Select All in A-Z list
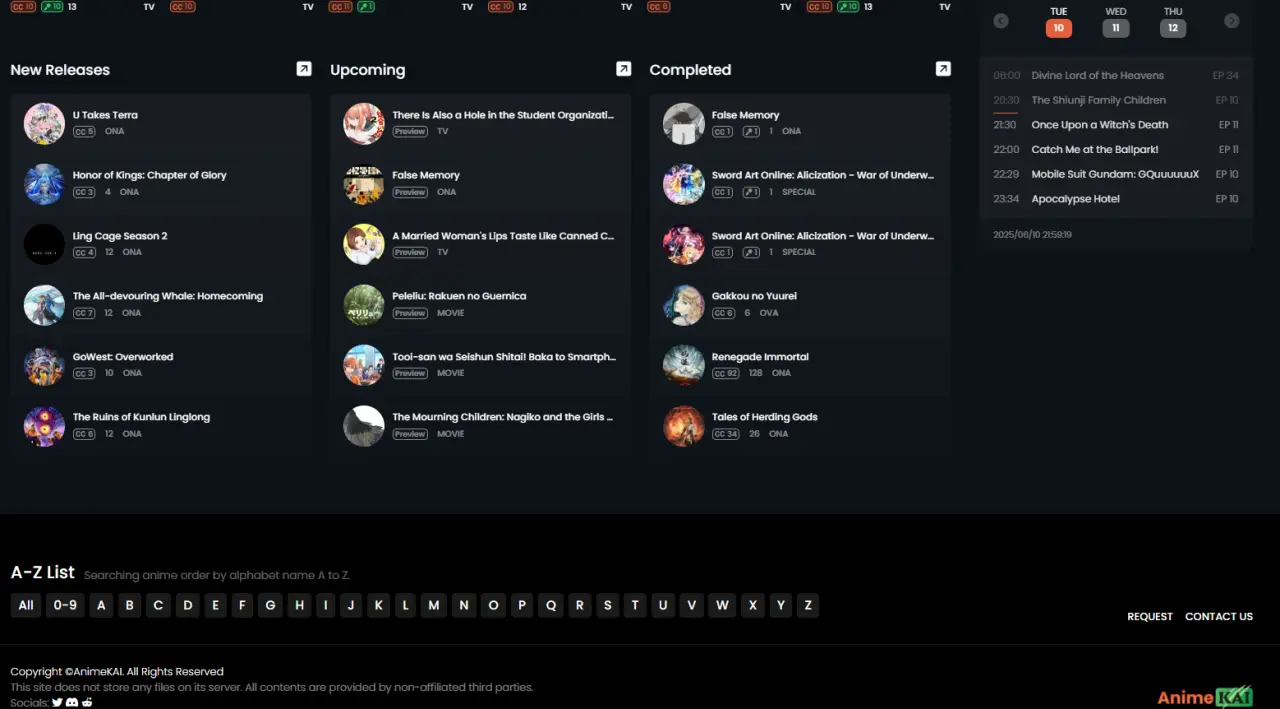This screenshot has width=1280, height=709. click(26, 605)
